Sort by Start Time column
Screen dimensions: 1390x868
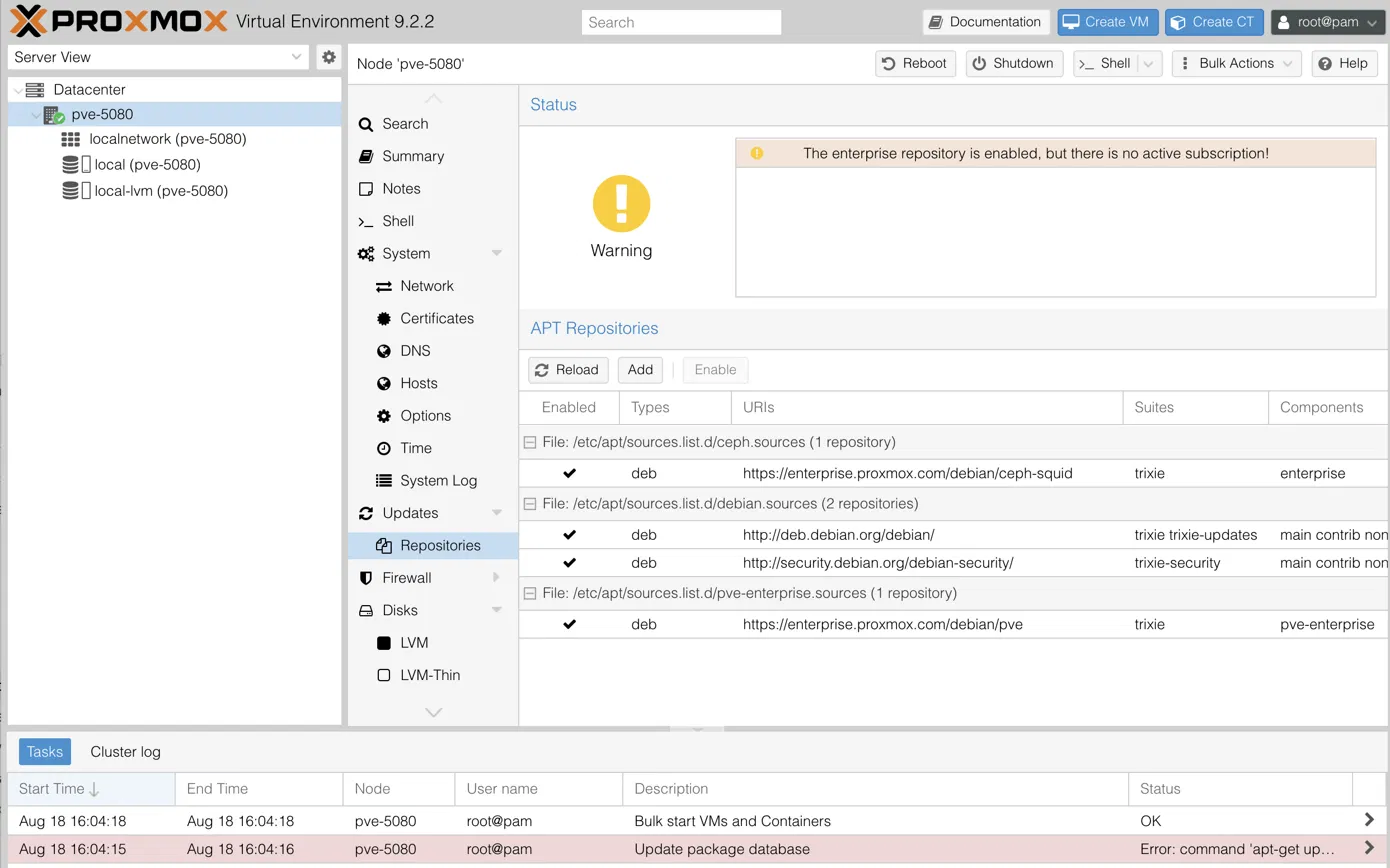tap(91, 789)
